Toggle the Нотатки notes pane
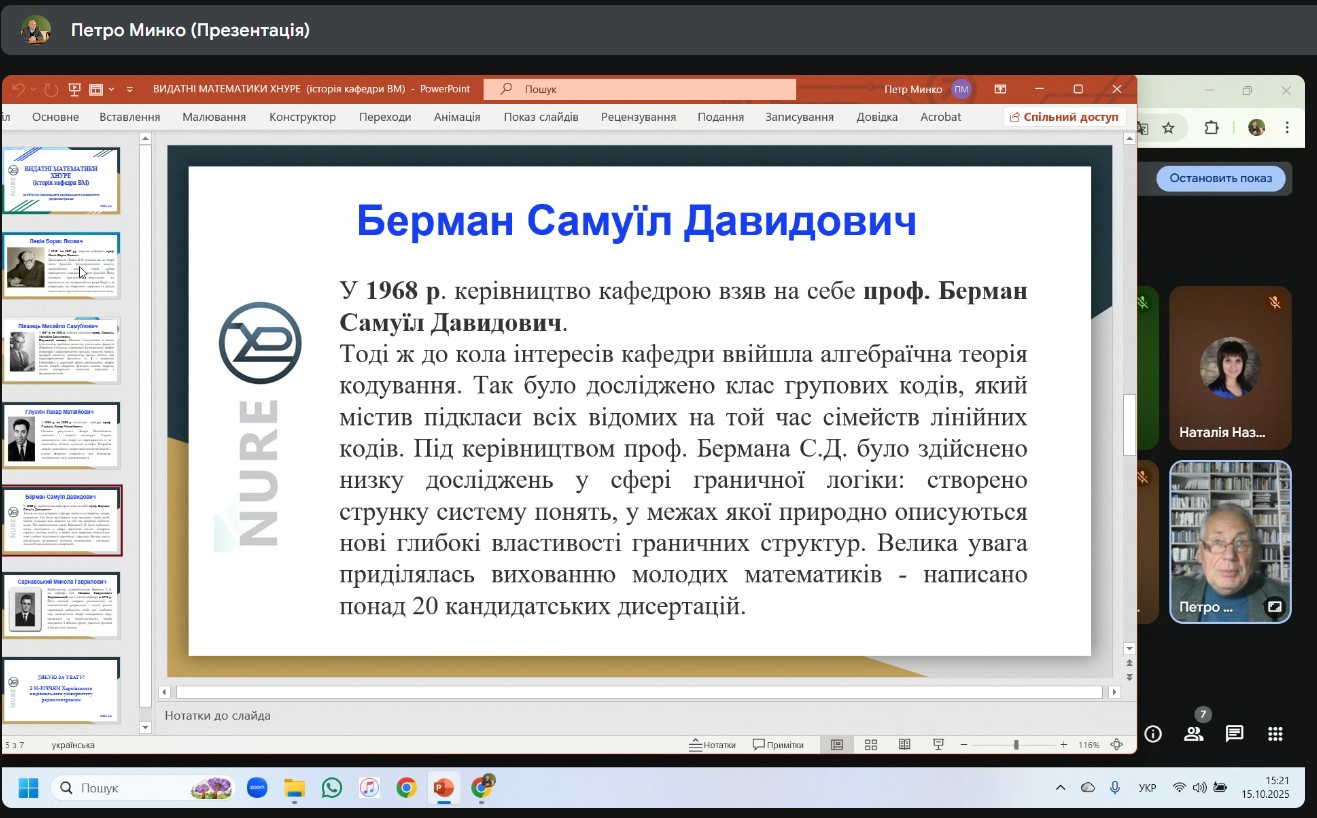Screen dimensions: 1317x818 point(712,745)
